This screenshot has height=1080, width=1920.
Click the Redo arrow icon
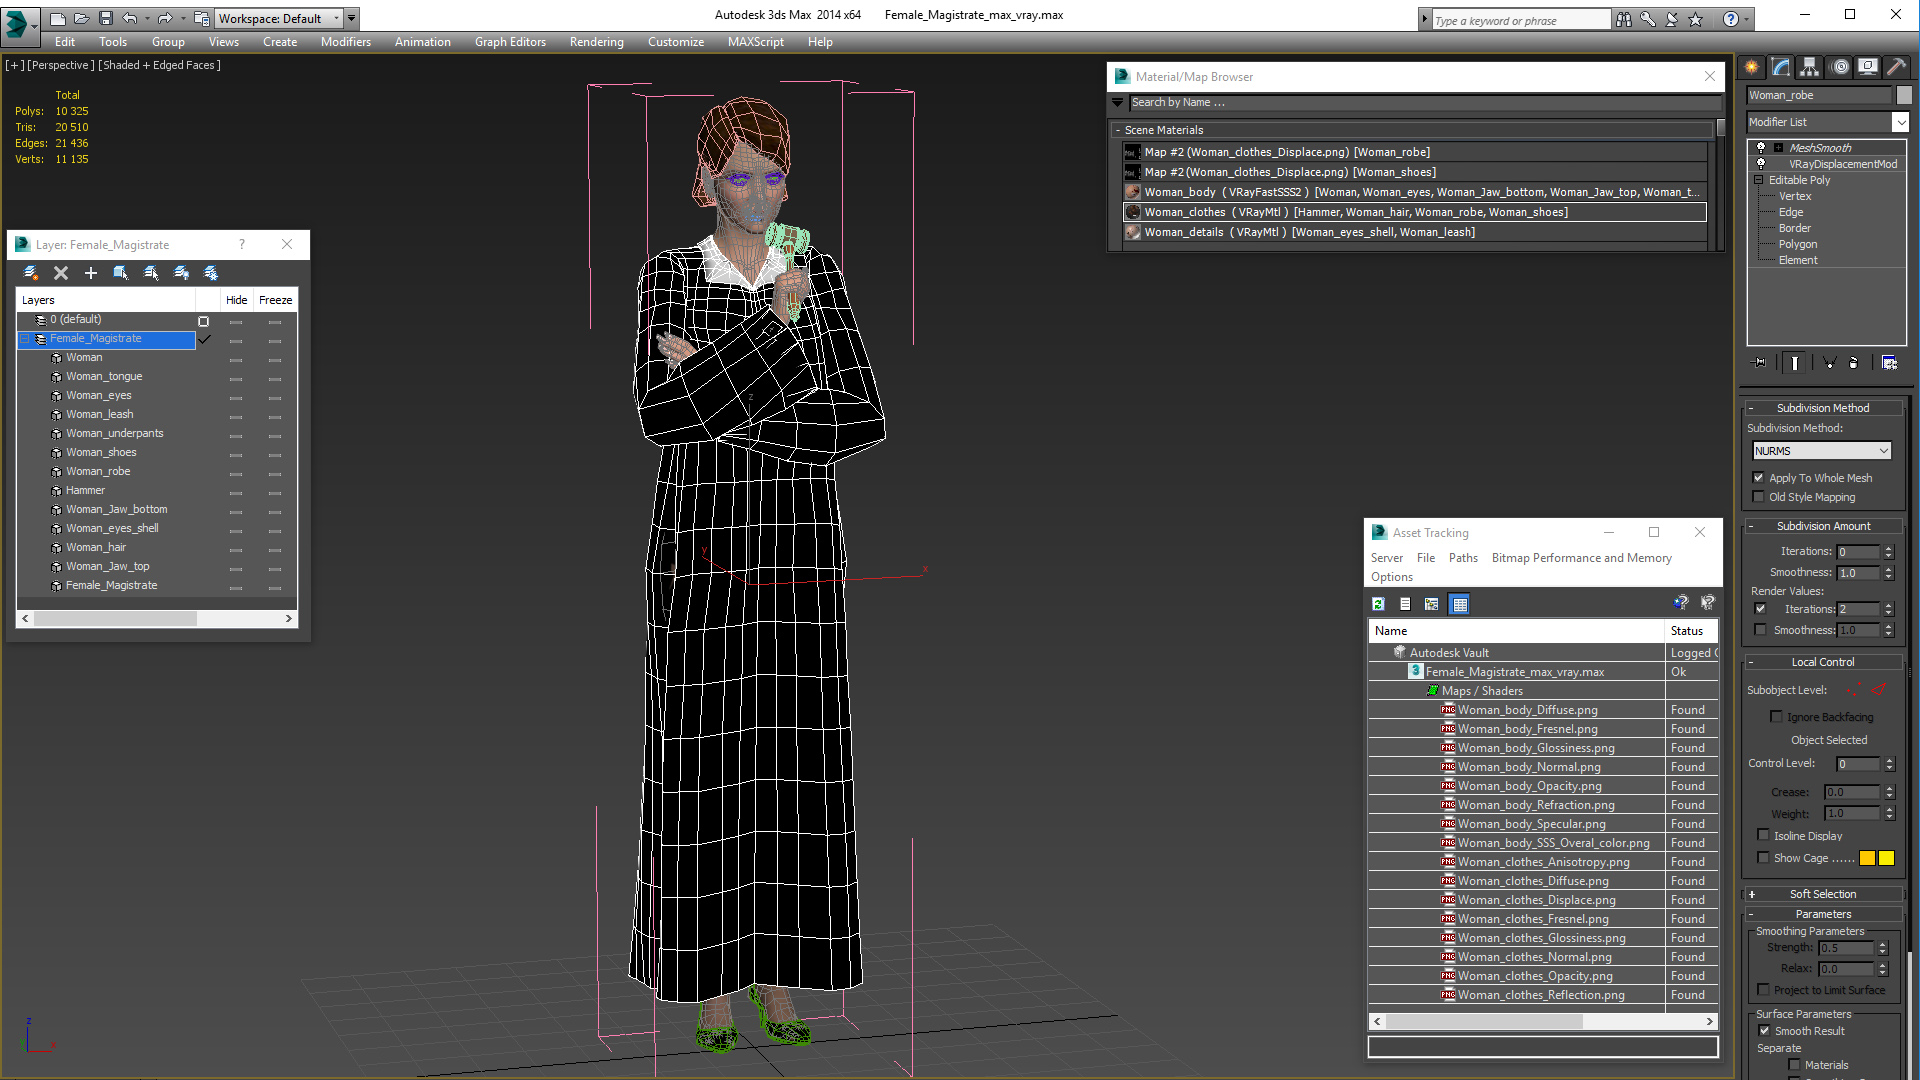(x=165, y=18)
